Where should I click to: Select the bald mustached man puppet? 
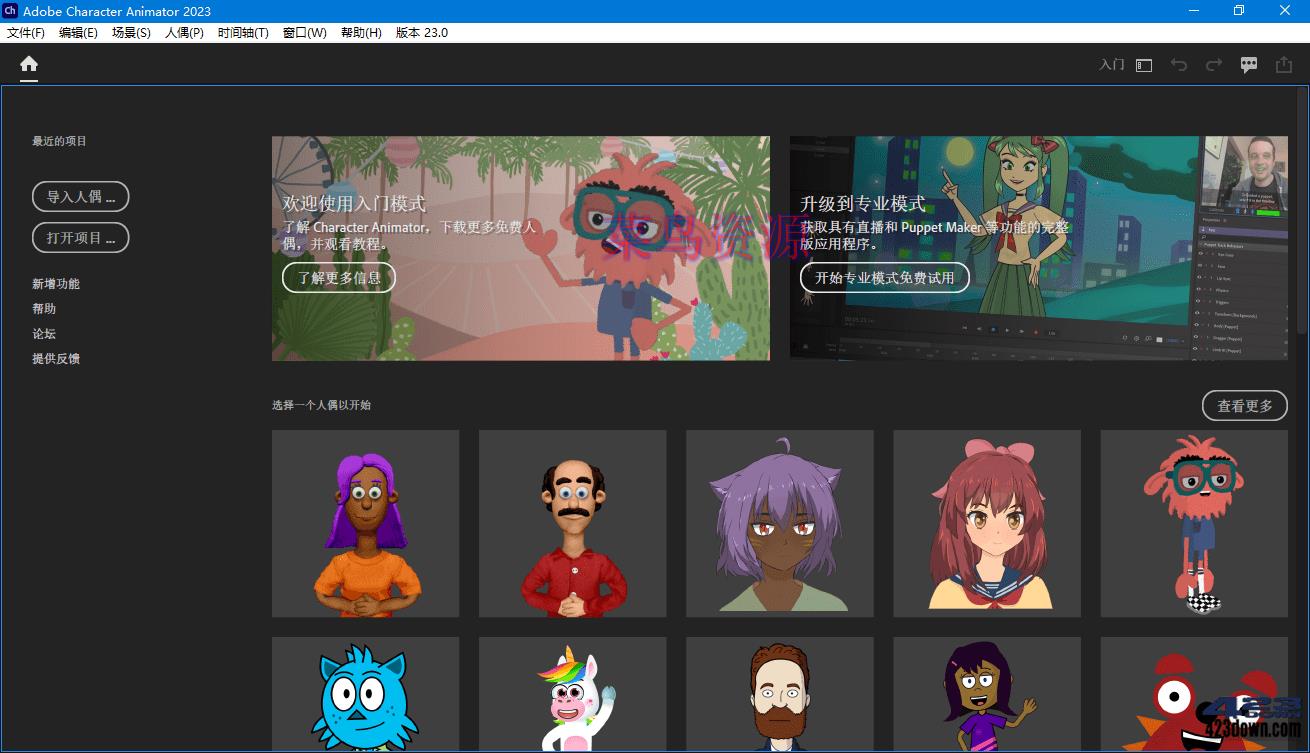click(572, 523)
